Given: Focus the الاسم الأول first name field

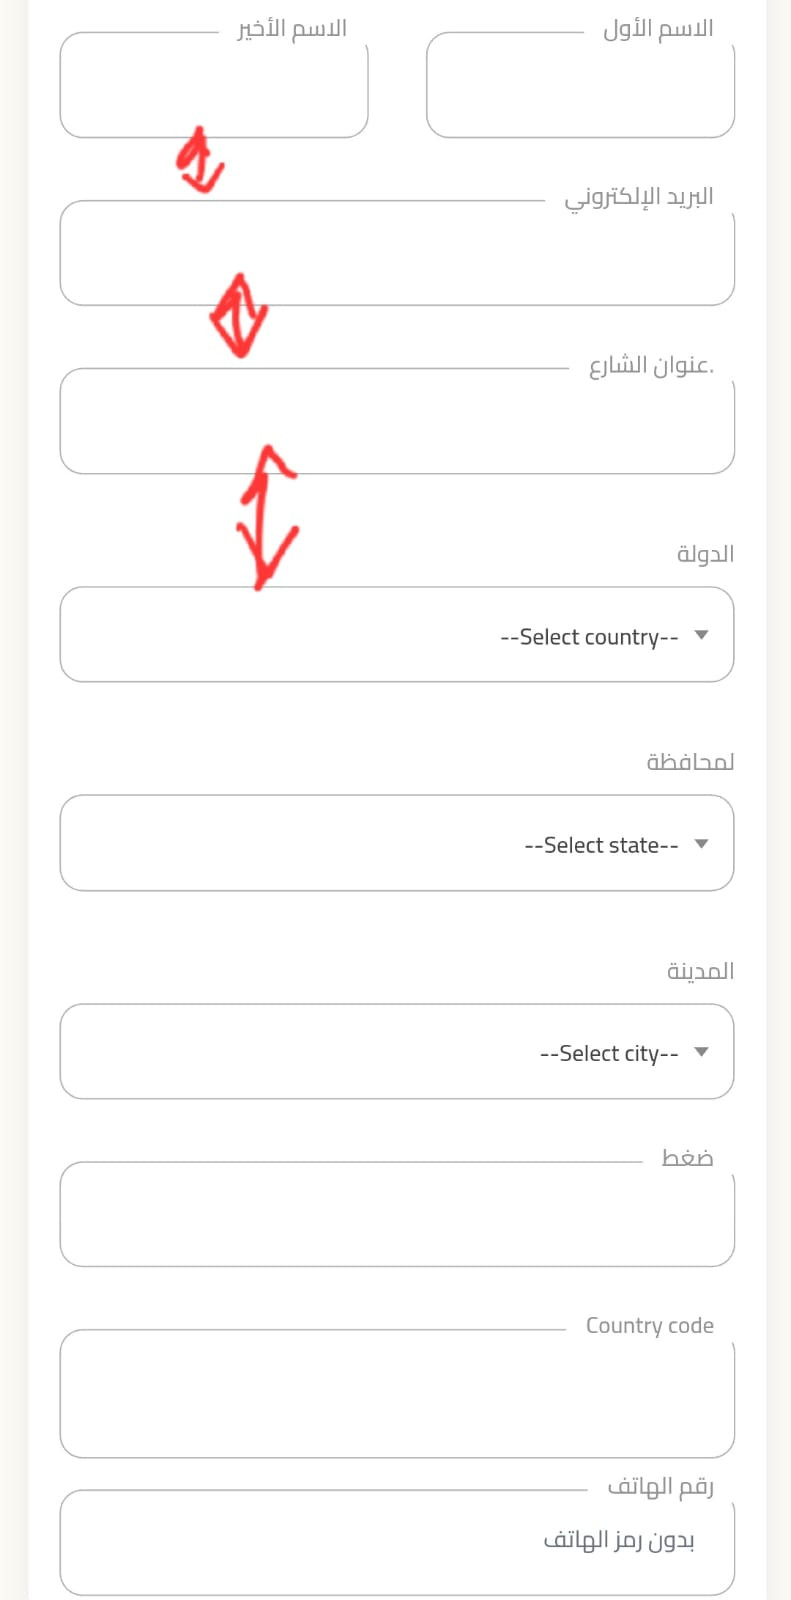Looking at the screenshot, I should 580,85.
